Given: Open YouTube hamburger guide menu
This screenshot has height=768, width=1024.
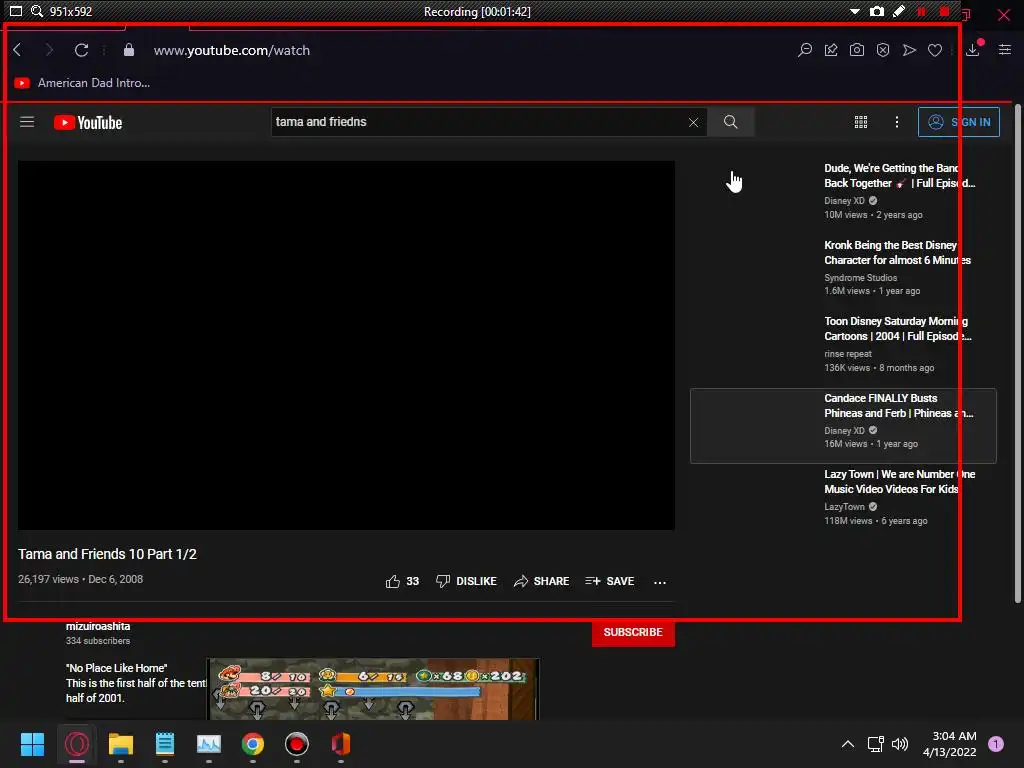Looking at the screenshot, I should 27,122.
